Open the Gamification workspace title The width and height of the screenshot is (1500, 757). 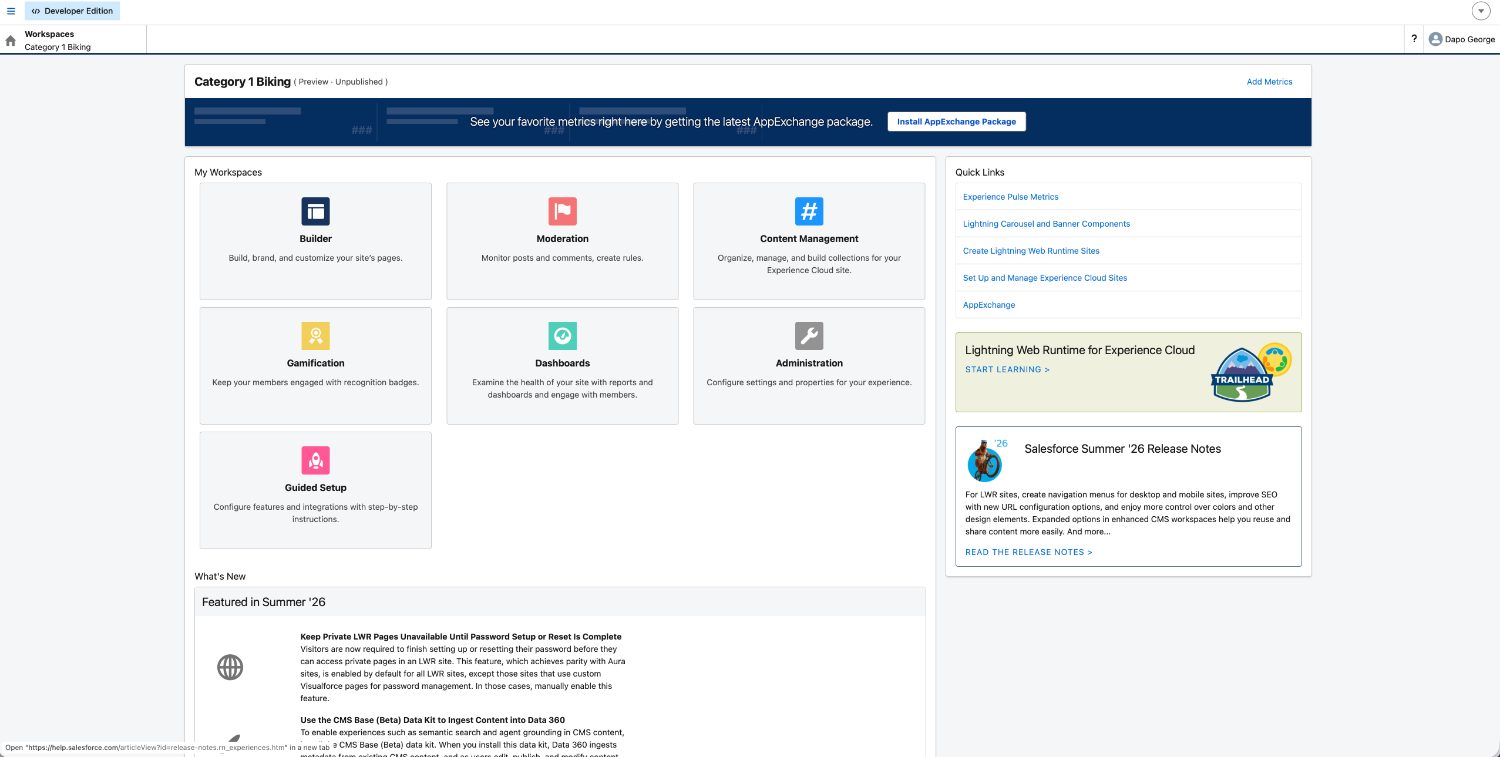pyautogui.click(x=316, y=363)
